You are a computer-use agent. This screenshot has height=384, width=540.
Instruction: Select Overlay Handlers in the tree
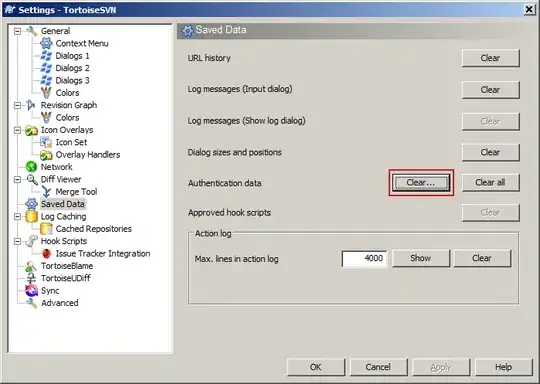pyautogui.click(x=88, y=155)
